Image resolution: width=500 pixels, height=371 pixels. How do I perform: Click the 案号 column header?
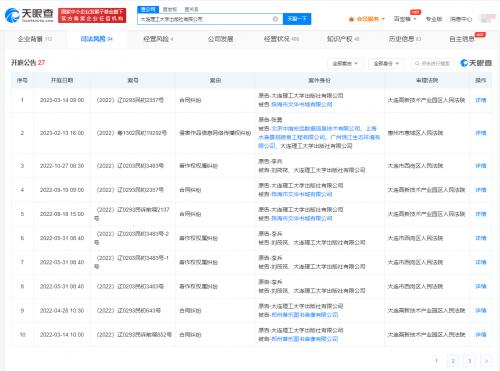(133, 80)
